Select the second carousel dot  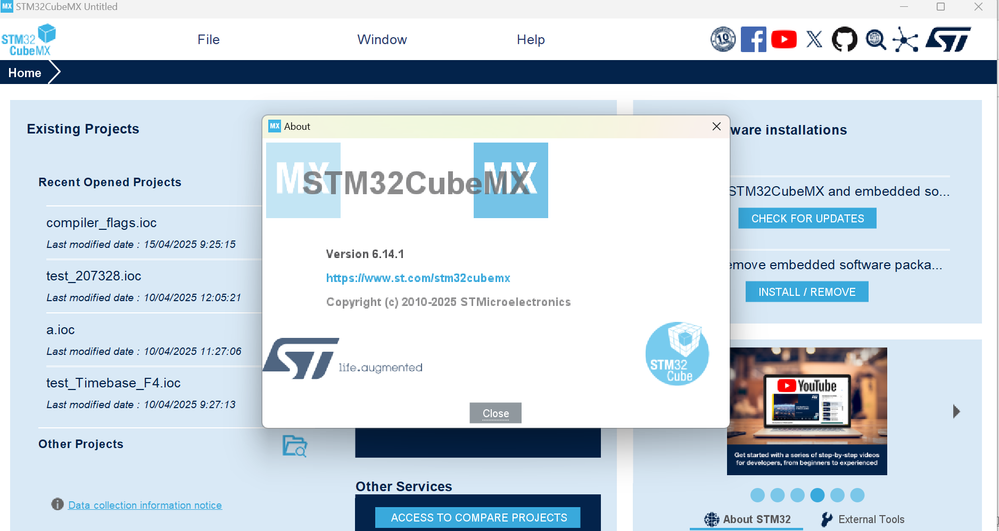(x=777, y=495)
